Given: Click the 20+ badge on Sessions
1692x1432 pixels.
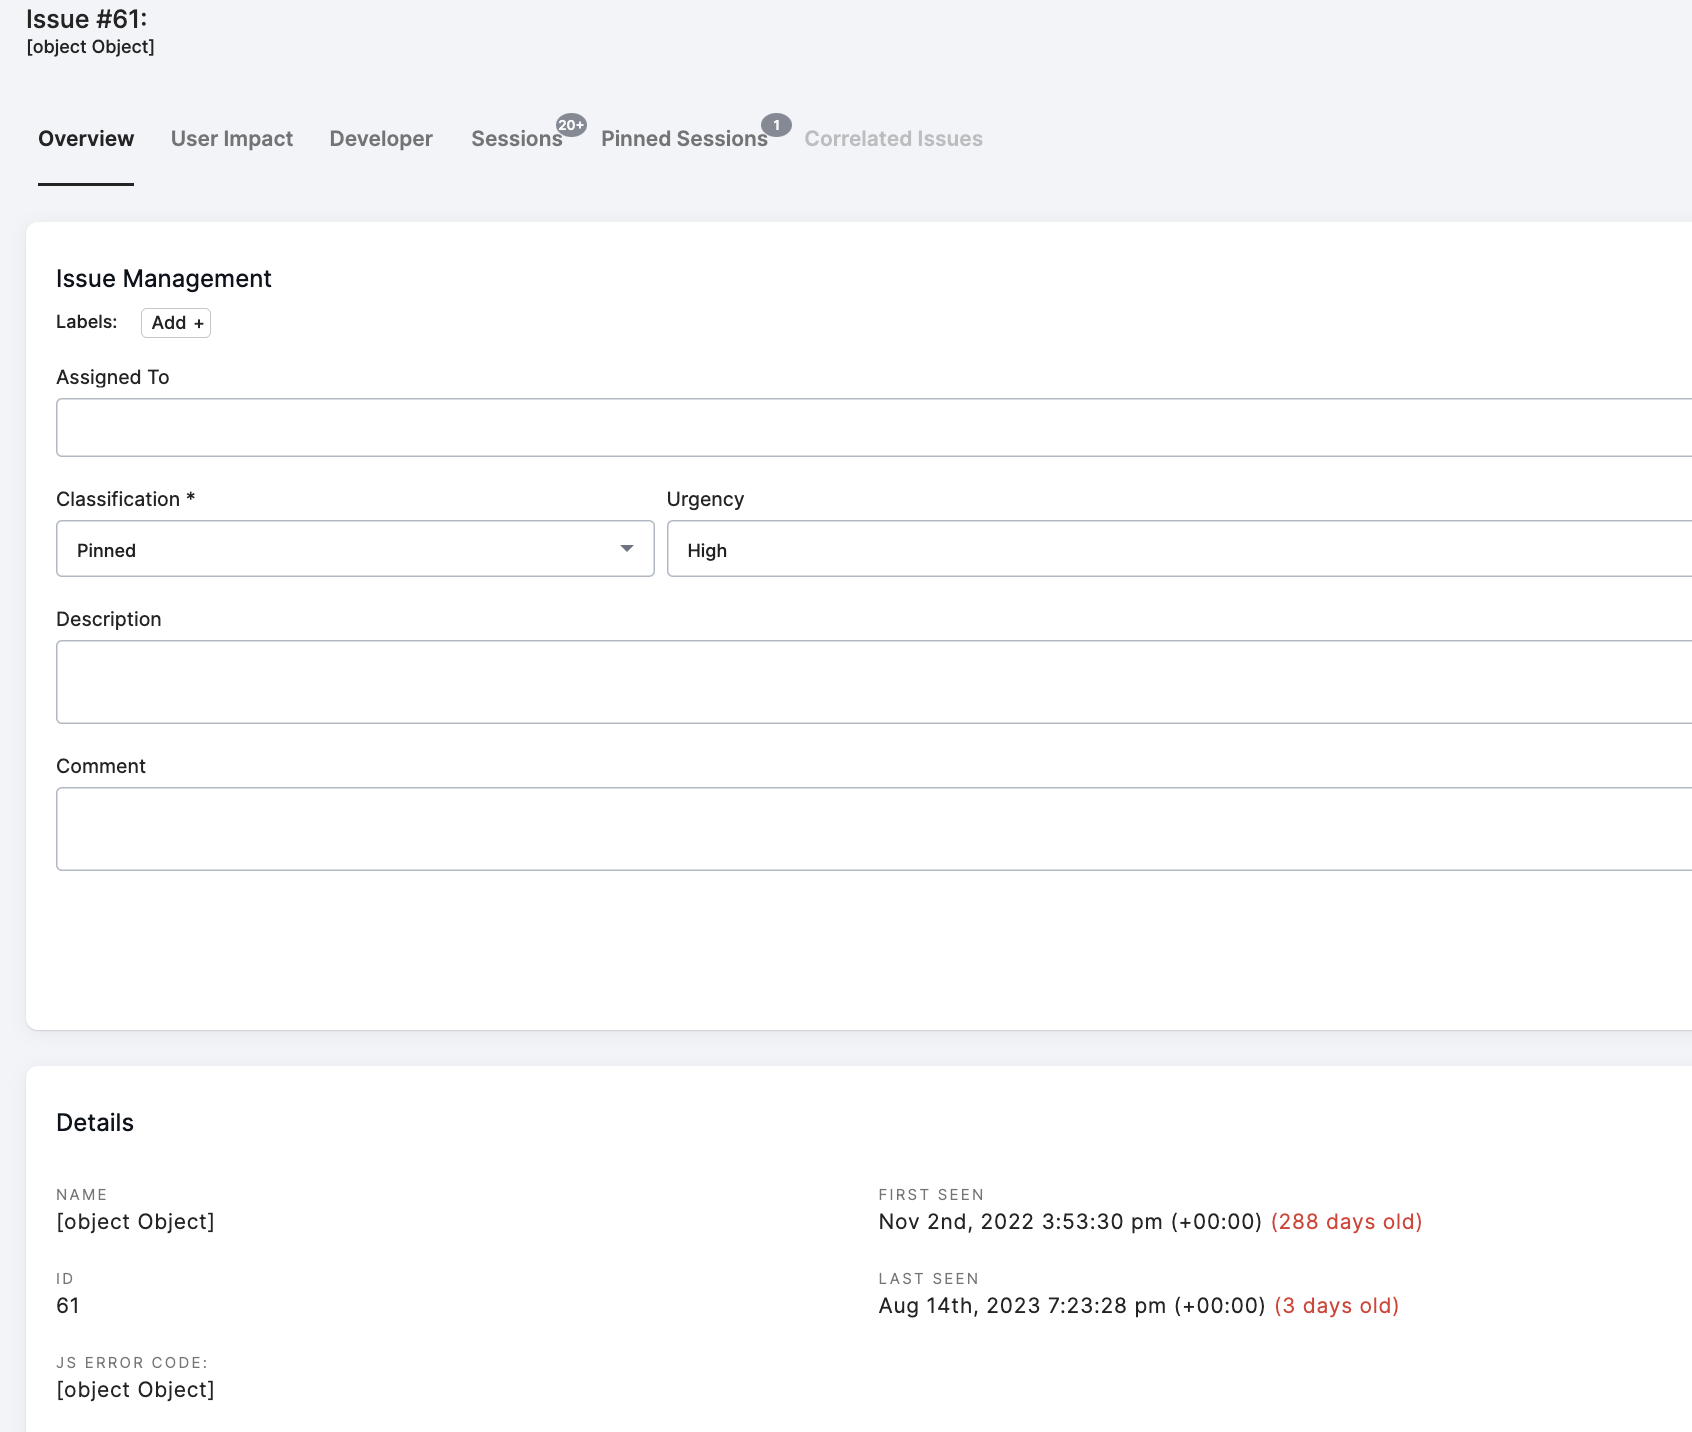Looking at the screenshot, I should 571,125.
